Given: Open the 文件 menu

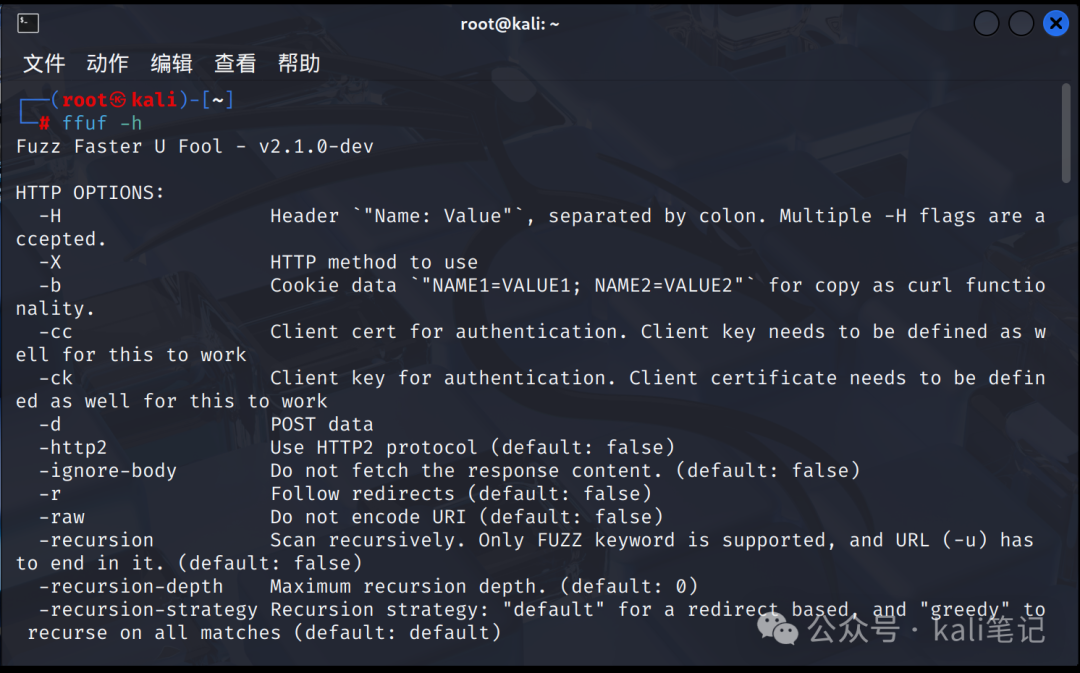Looking at the screenshot, I should (44, 63).
